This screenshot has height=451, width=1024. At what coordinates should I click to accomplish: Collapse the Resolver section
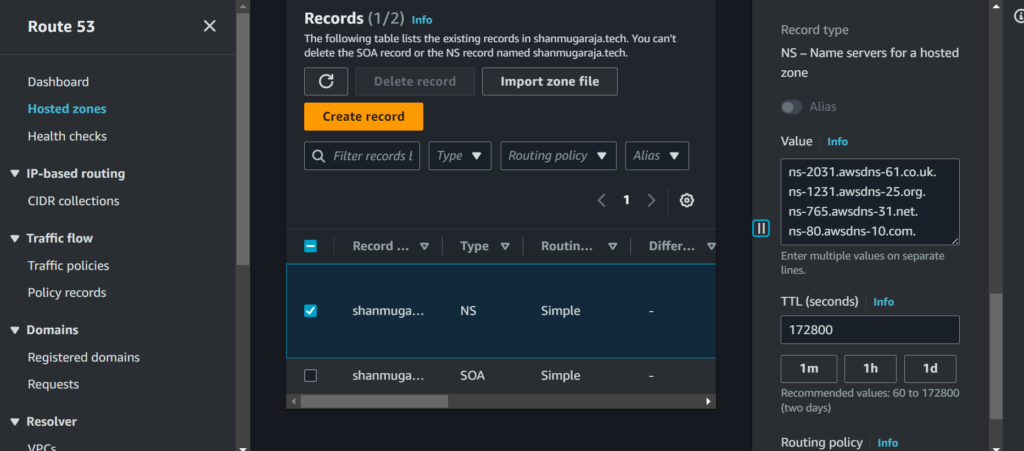pos(15,422)
